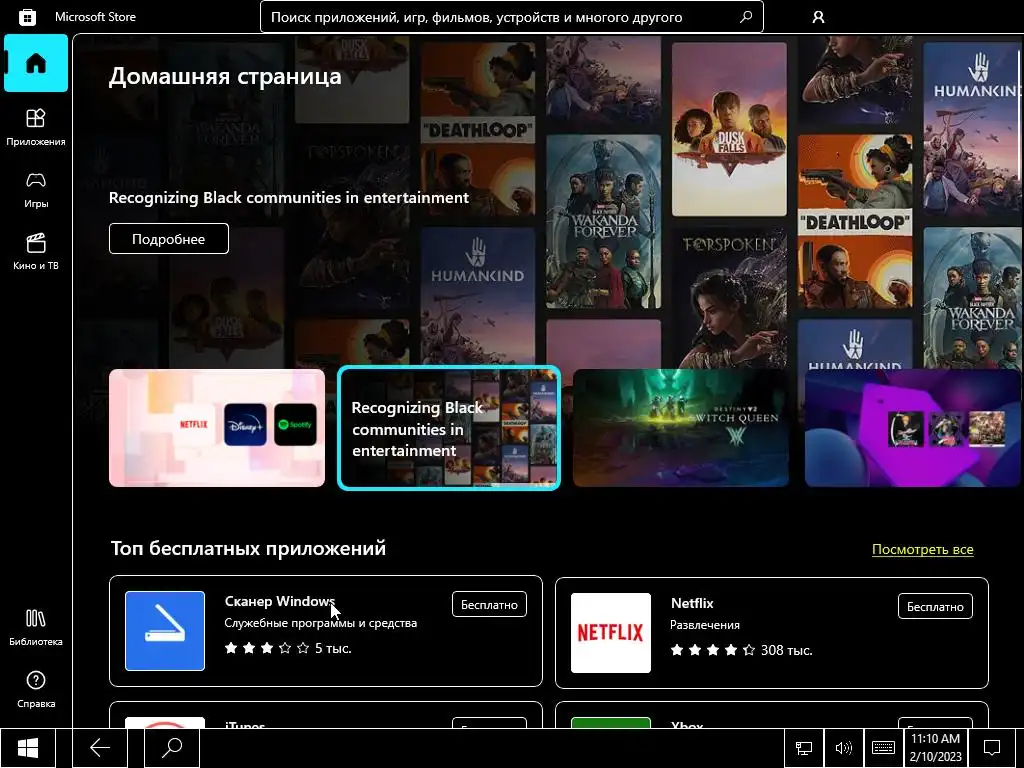Click the Топ бесплатных приложений heading
This screenshot has width=1024, height=768.
248,548
